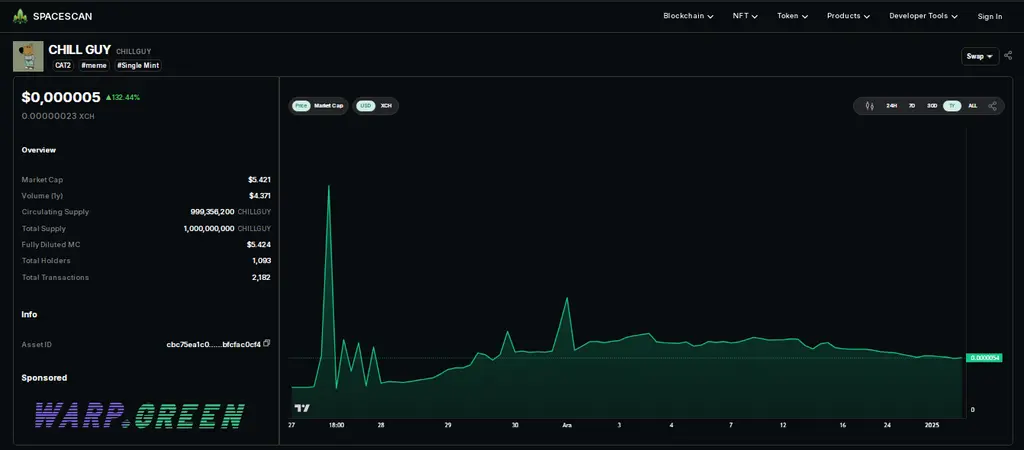Expand the Developer Tools menu
The height and width of the screenshot is (450, 1024).
click(923, 16)
